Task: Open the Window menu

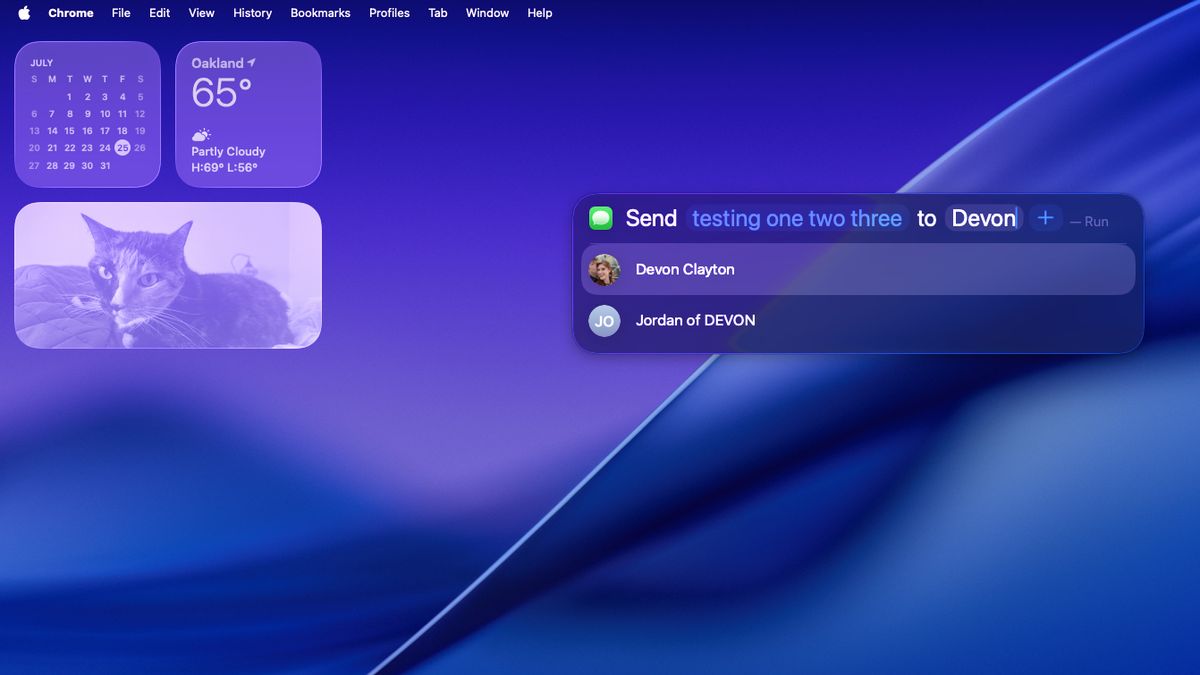Action: (x=487, y=13)
